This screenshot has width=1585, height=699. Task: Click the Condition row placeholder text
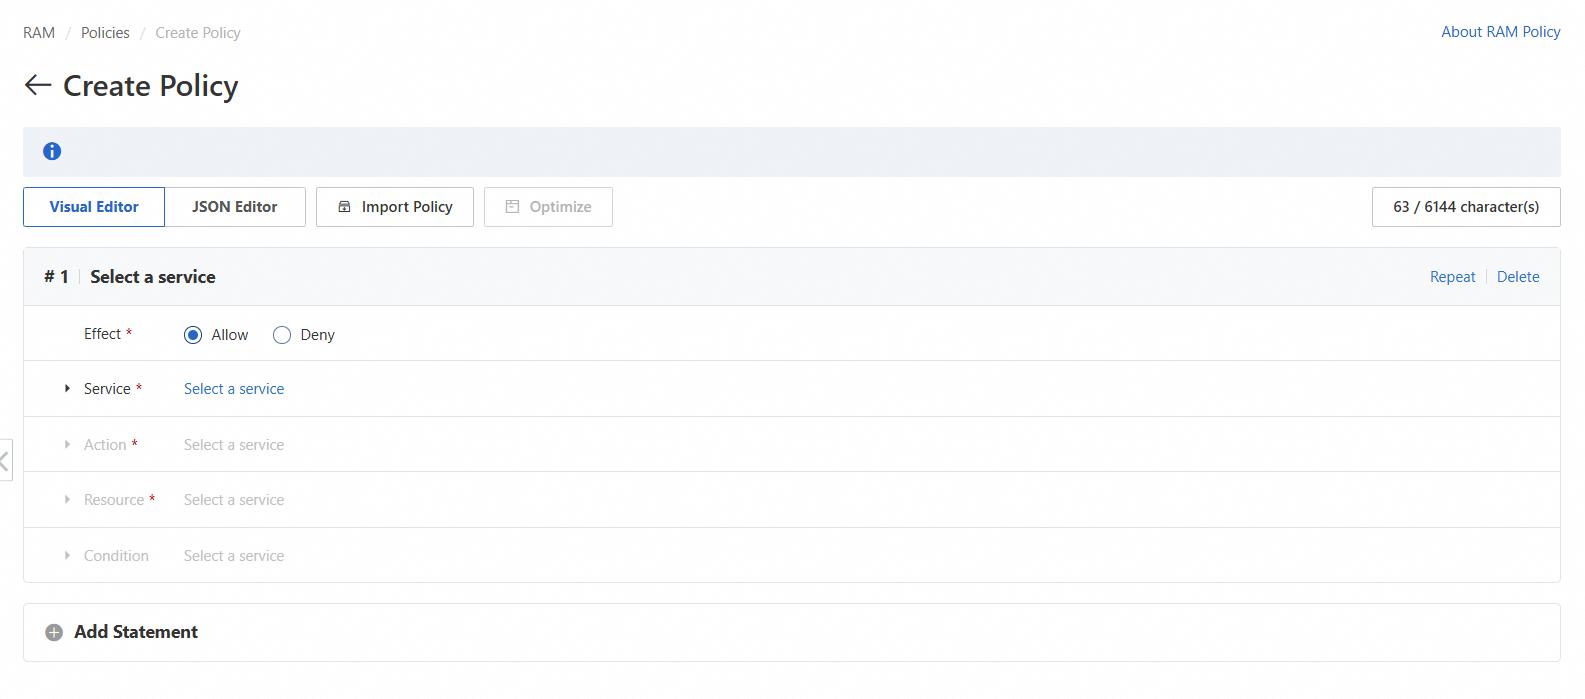(x=234, y=556)
